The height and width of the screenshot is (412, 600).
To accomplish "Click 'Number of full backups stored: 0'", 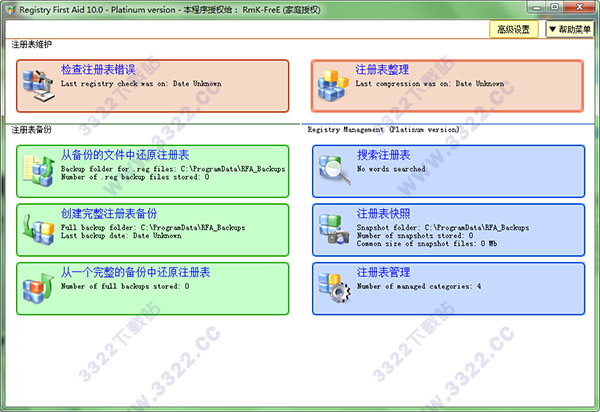I will pyautogui.click(x=125, y=286).
